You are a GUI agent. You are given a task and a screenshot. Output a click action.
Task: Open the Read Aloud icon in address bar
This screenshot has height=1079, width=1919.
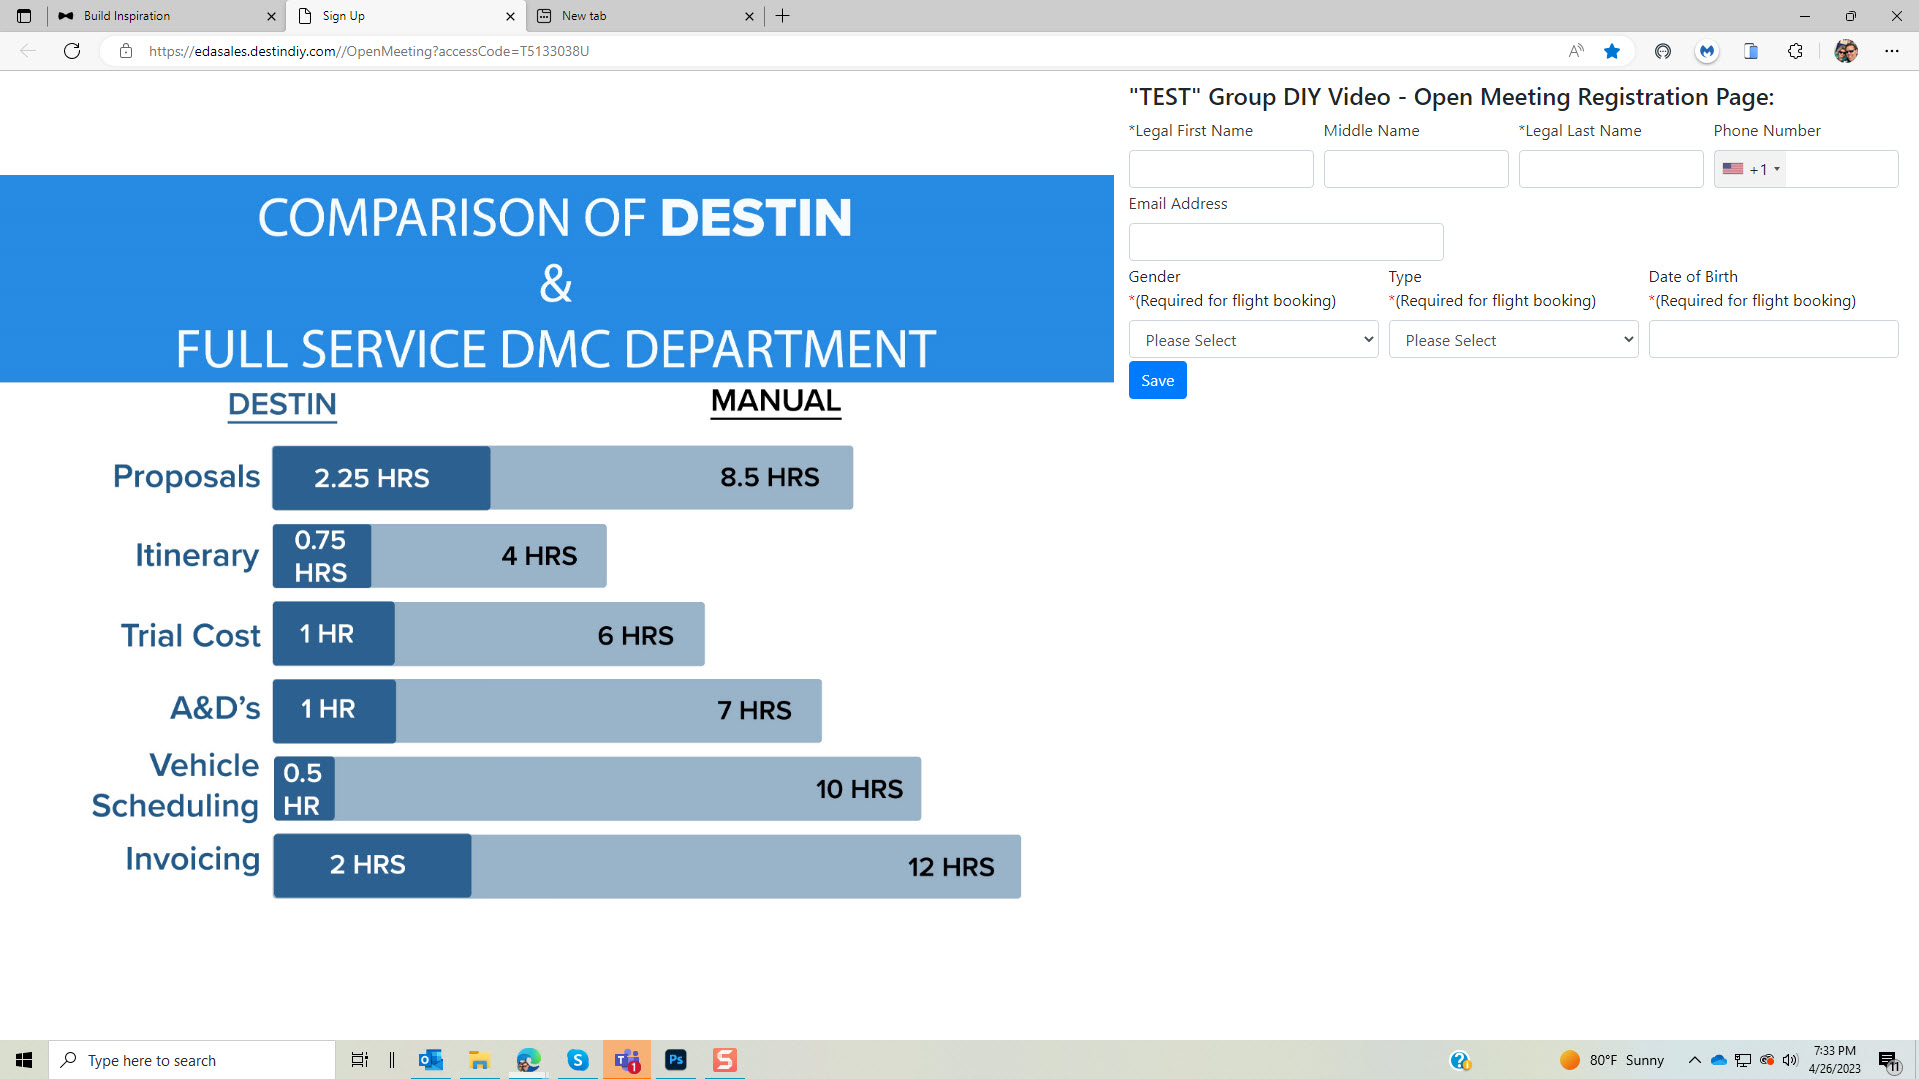point(1576,51)
